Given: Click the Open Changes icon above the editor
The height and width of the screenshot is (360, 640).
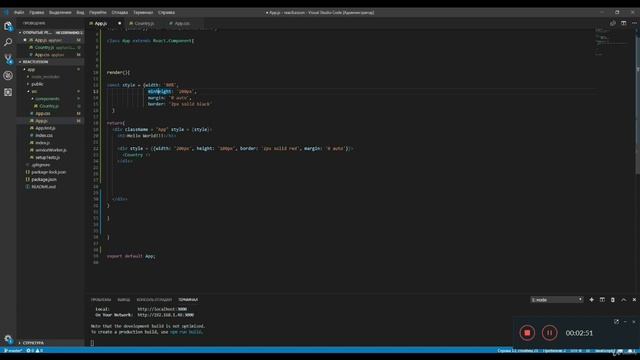Looking at the screenshot, I should (613, 23).
